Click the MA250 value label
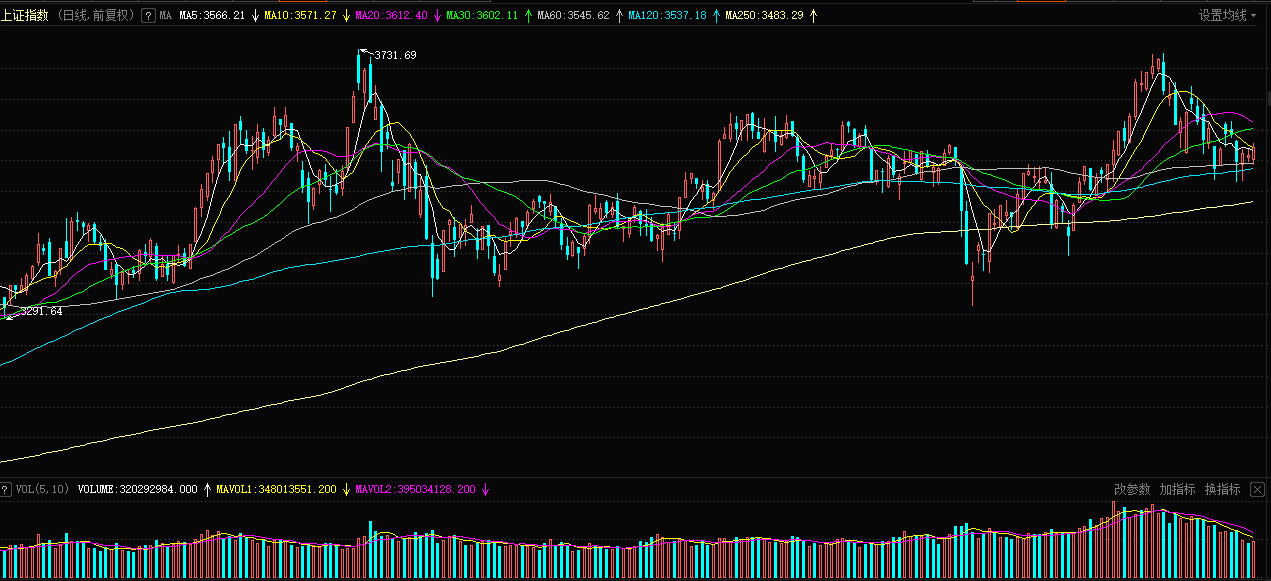This screenshot has width=1271, height=581. pos(764,16)
